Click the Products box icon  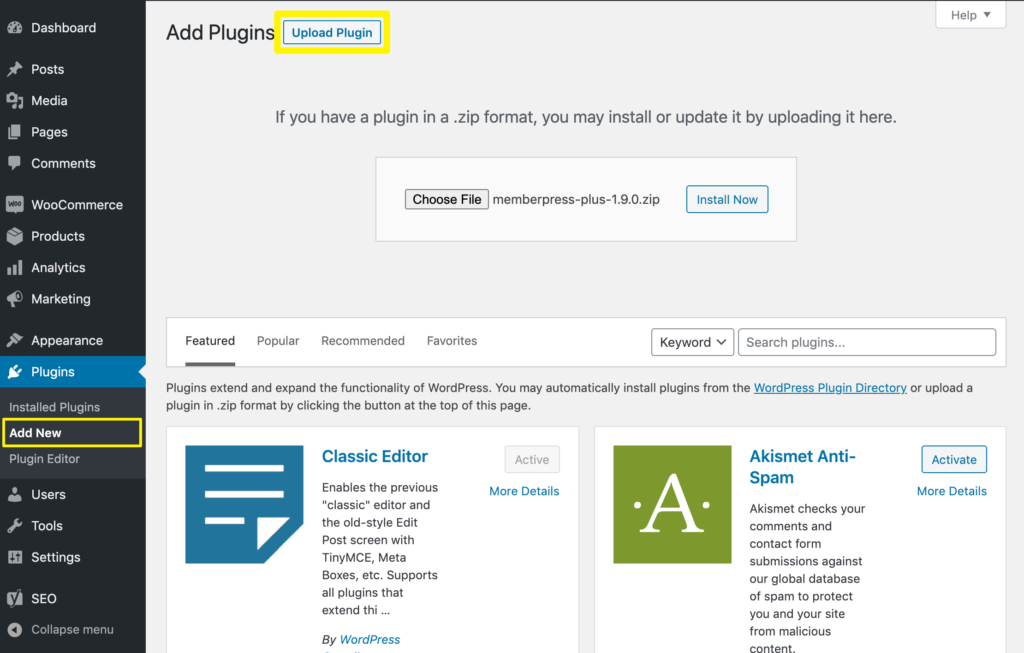click(14, 236)
